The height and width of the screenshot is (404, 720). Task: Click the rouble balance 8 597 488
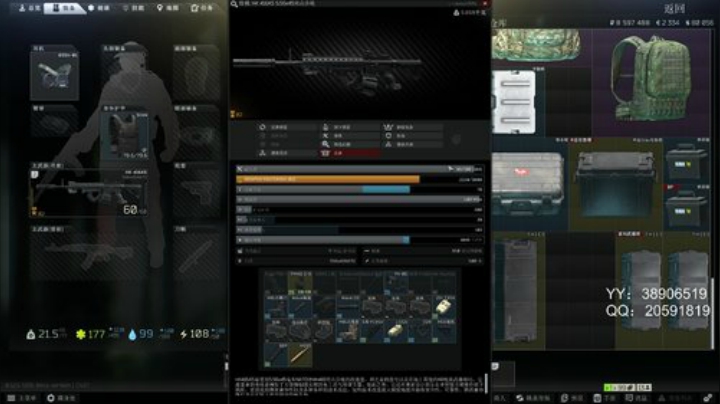click(x=630, y=22)
